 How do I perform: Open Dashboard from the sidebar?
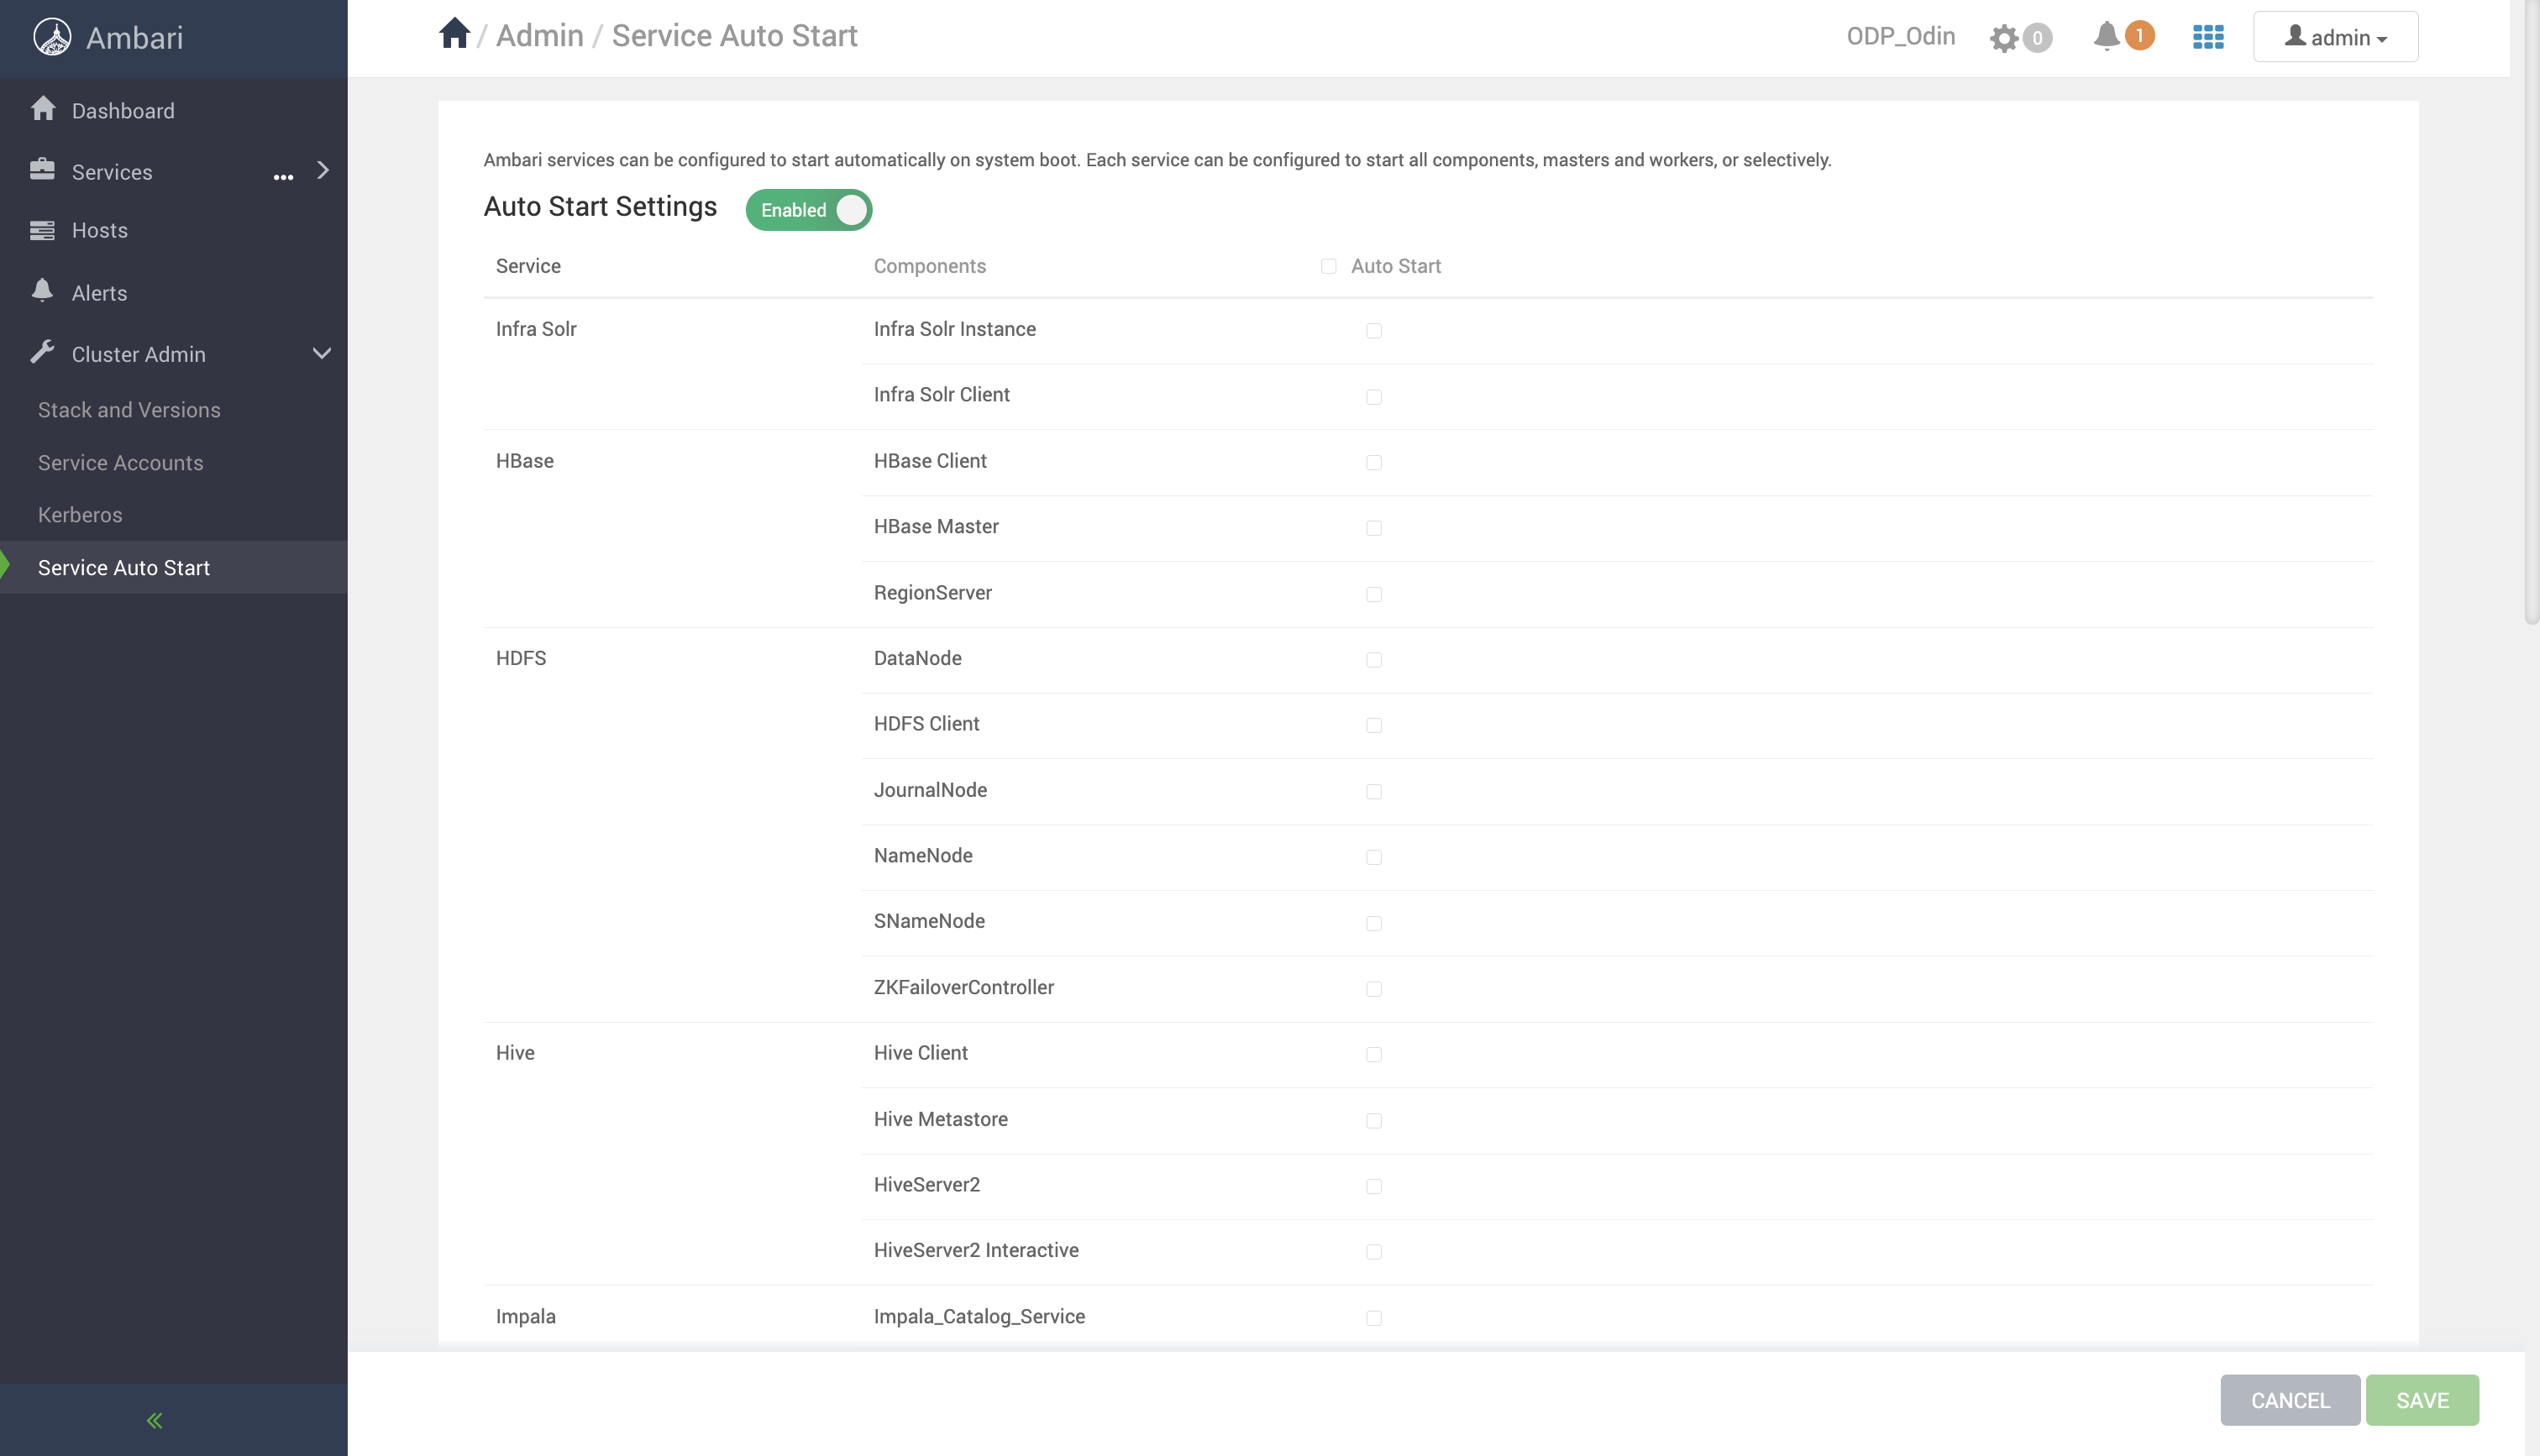coord(123,110)
